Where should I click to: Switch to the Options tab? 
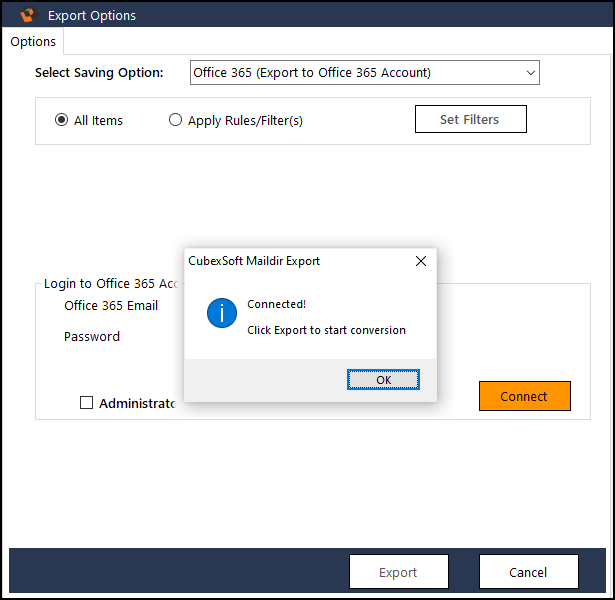coord(33,42)
